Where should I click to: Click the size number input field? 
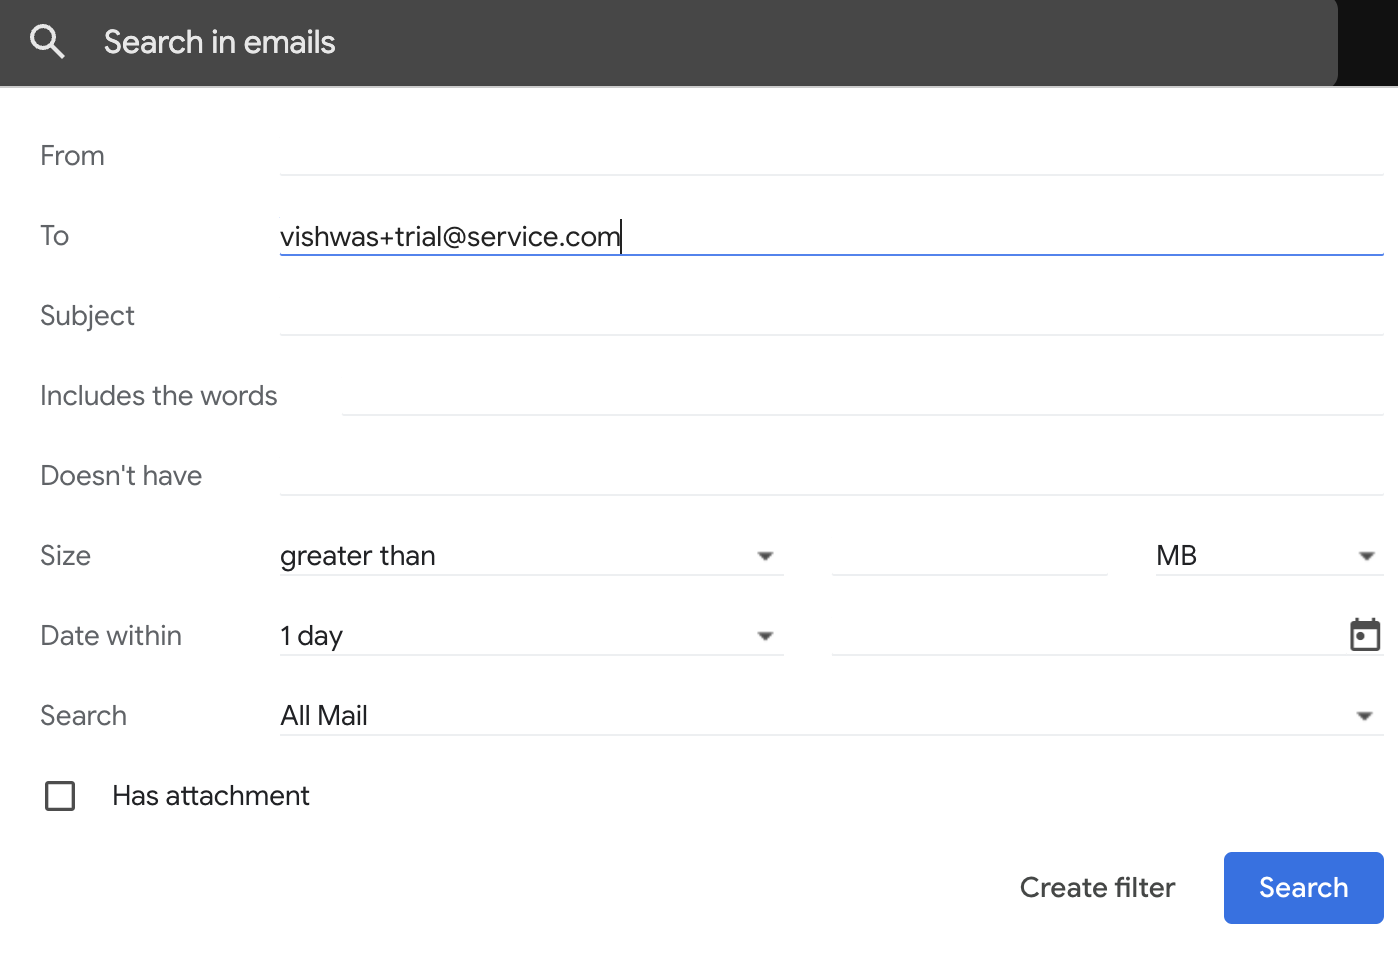pos(969,556)
